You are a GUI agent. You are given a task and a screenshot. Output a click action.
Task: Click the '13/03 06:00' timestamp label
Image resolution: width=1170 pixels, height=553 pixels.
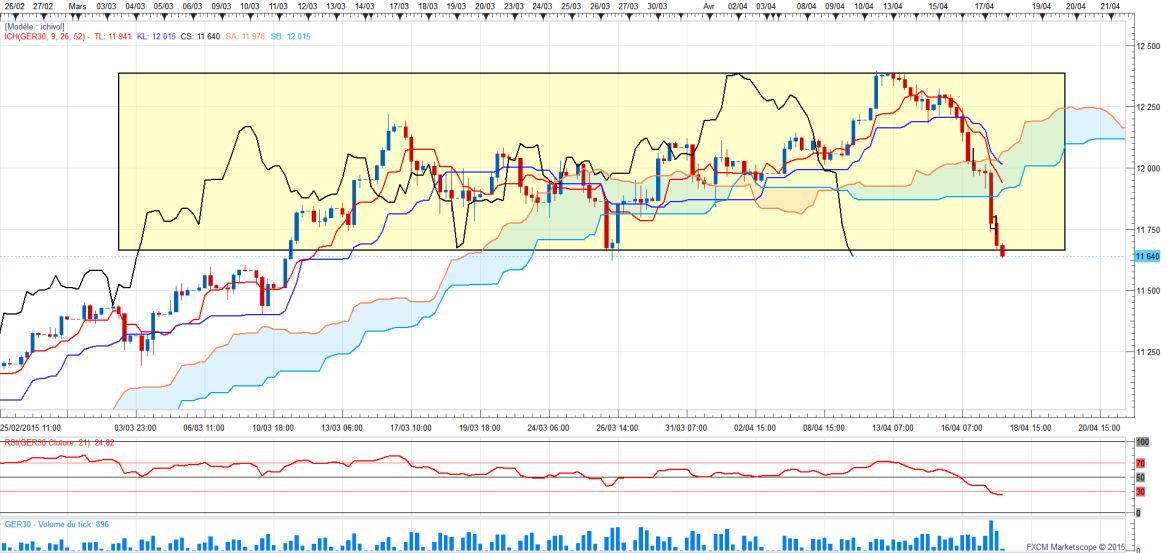coord(342,428)
